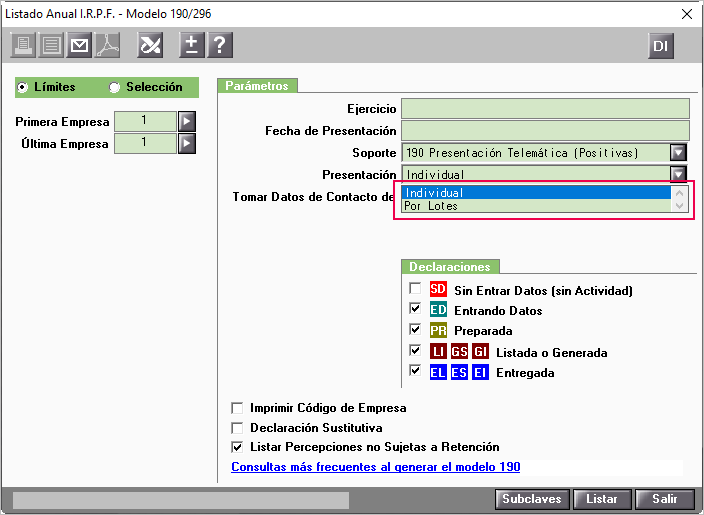Click the printer icon in toolbar
Screen dimensions: 704x515
point(23,45)
